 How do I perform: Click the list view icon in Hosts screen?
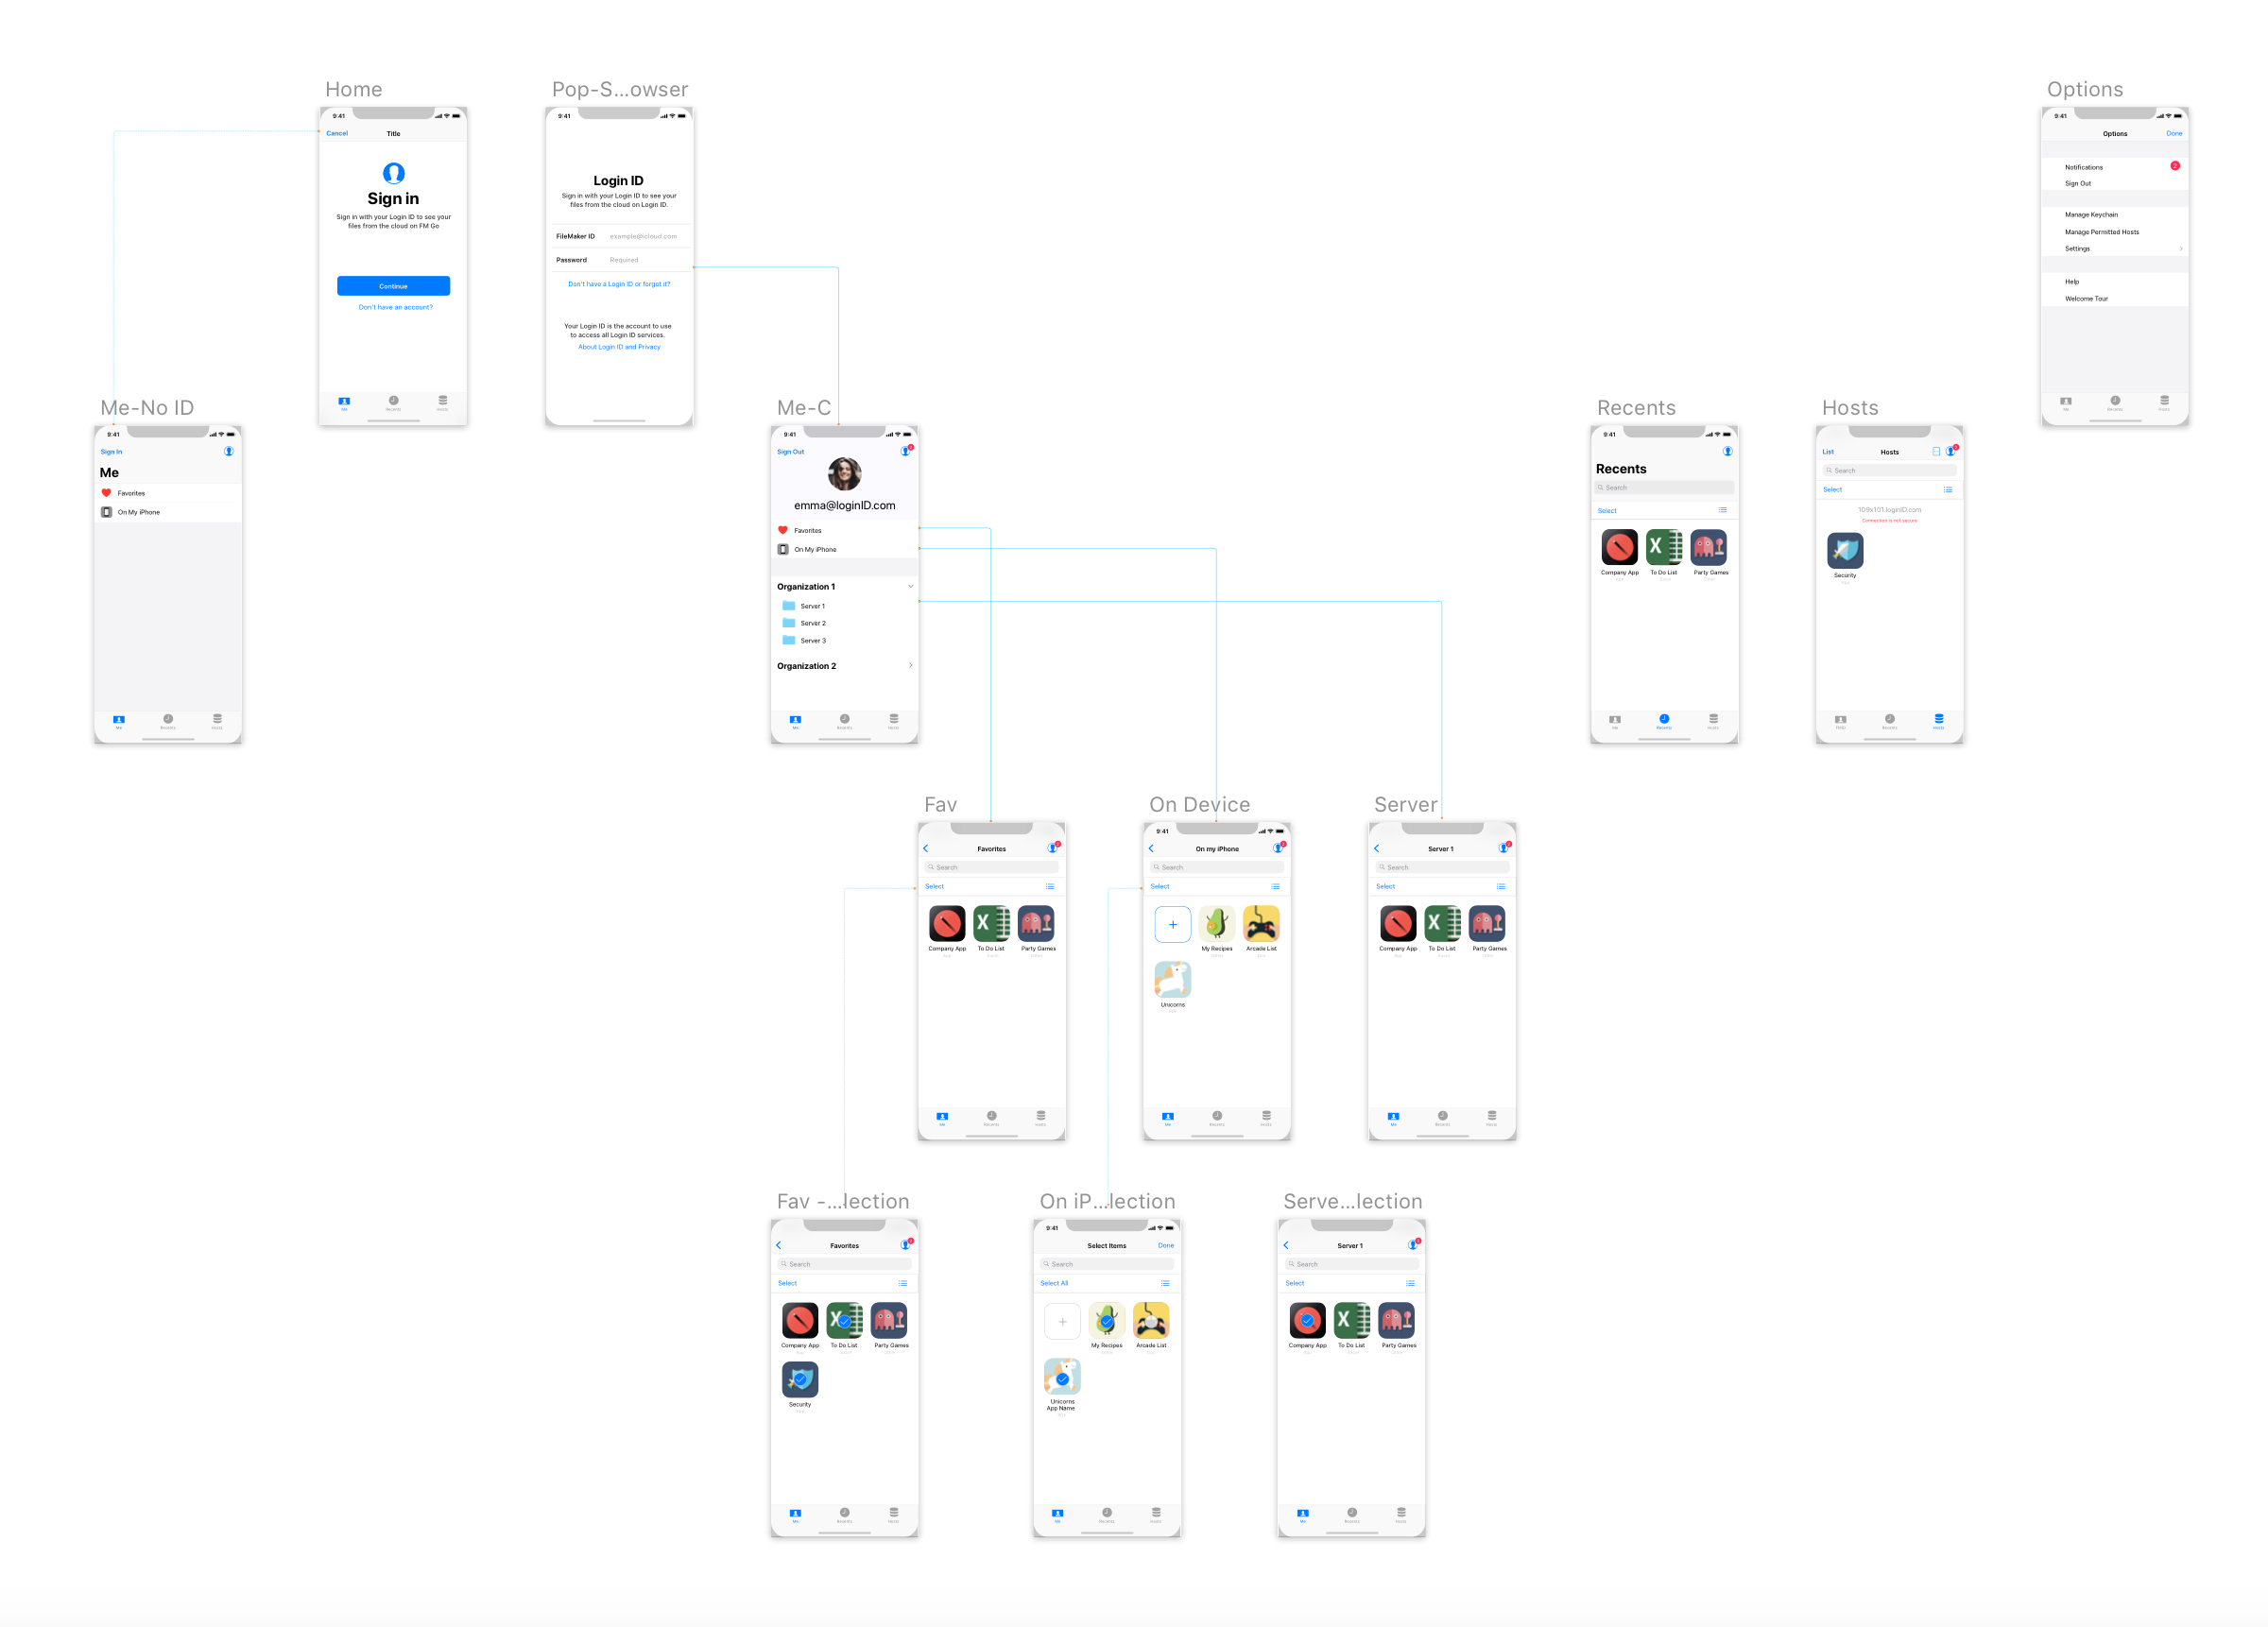1947,490
